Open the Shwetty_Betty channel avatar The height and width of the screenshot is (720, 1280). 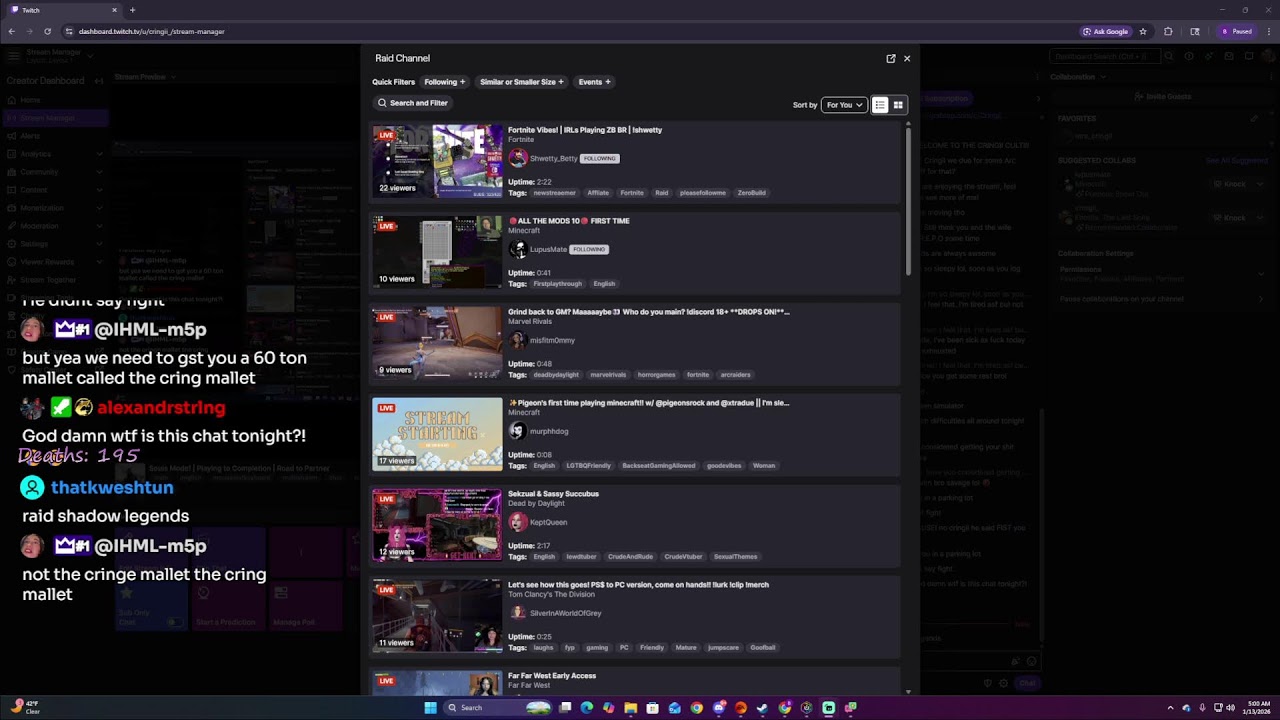(x=517, y=158)
